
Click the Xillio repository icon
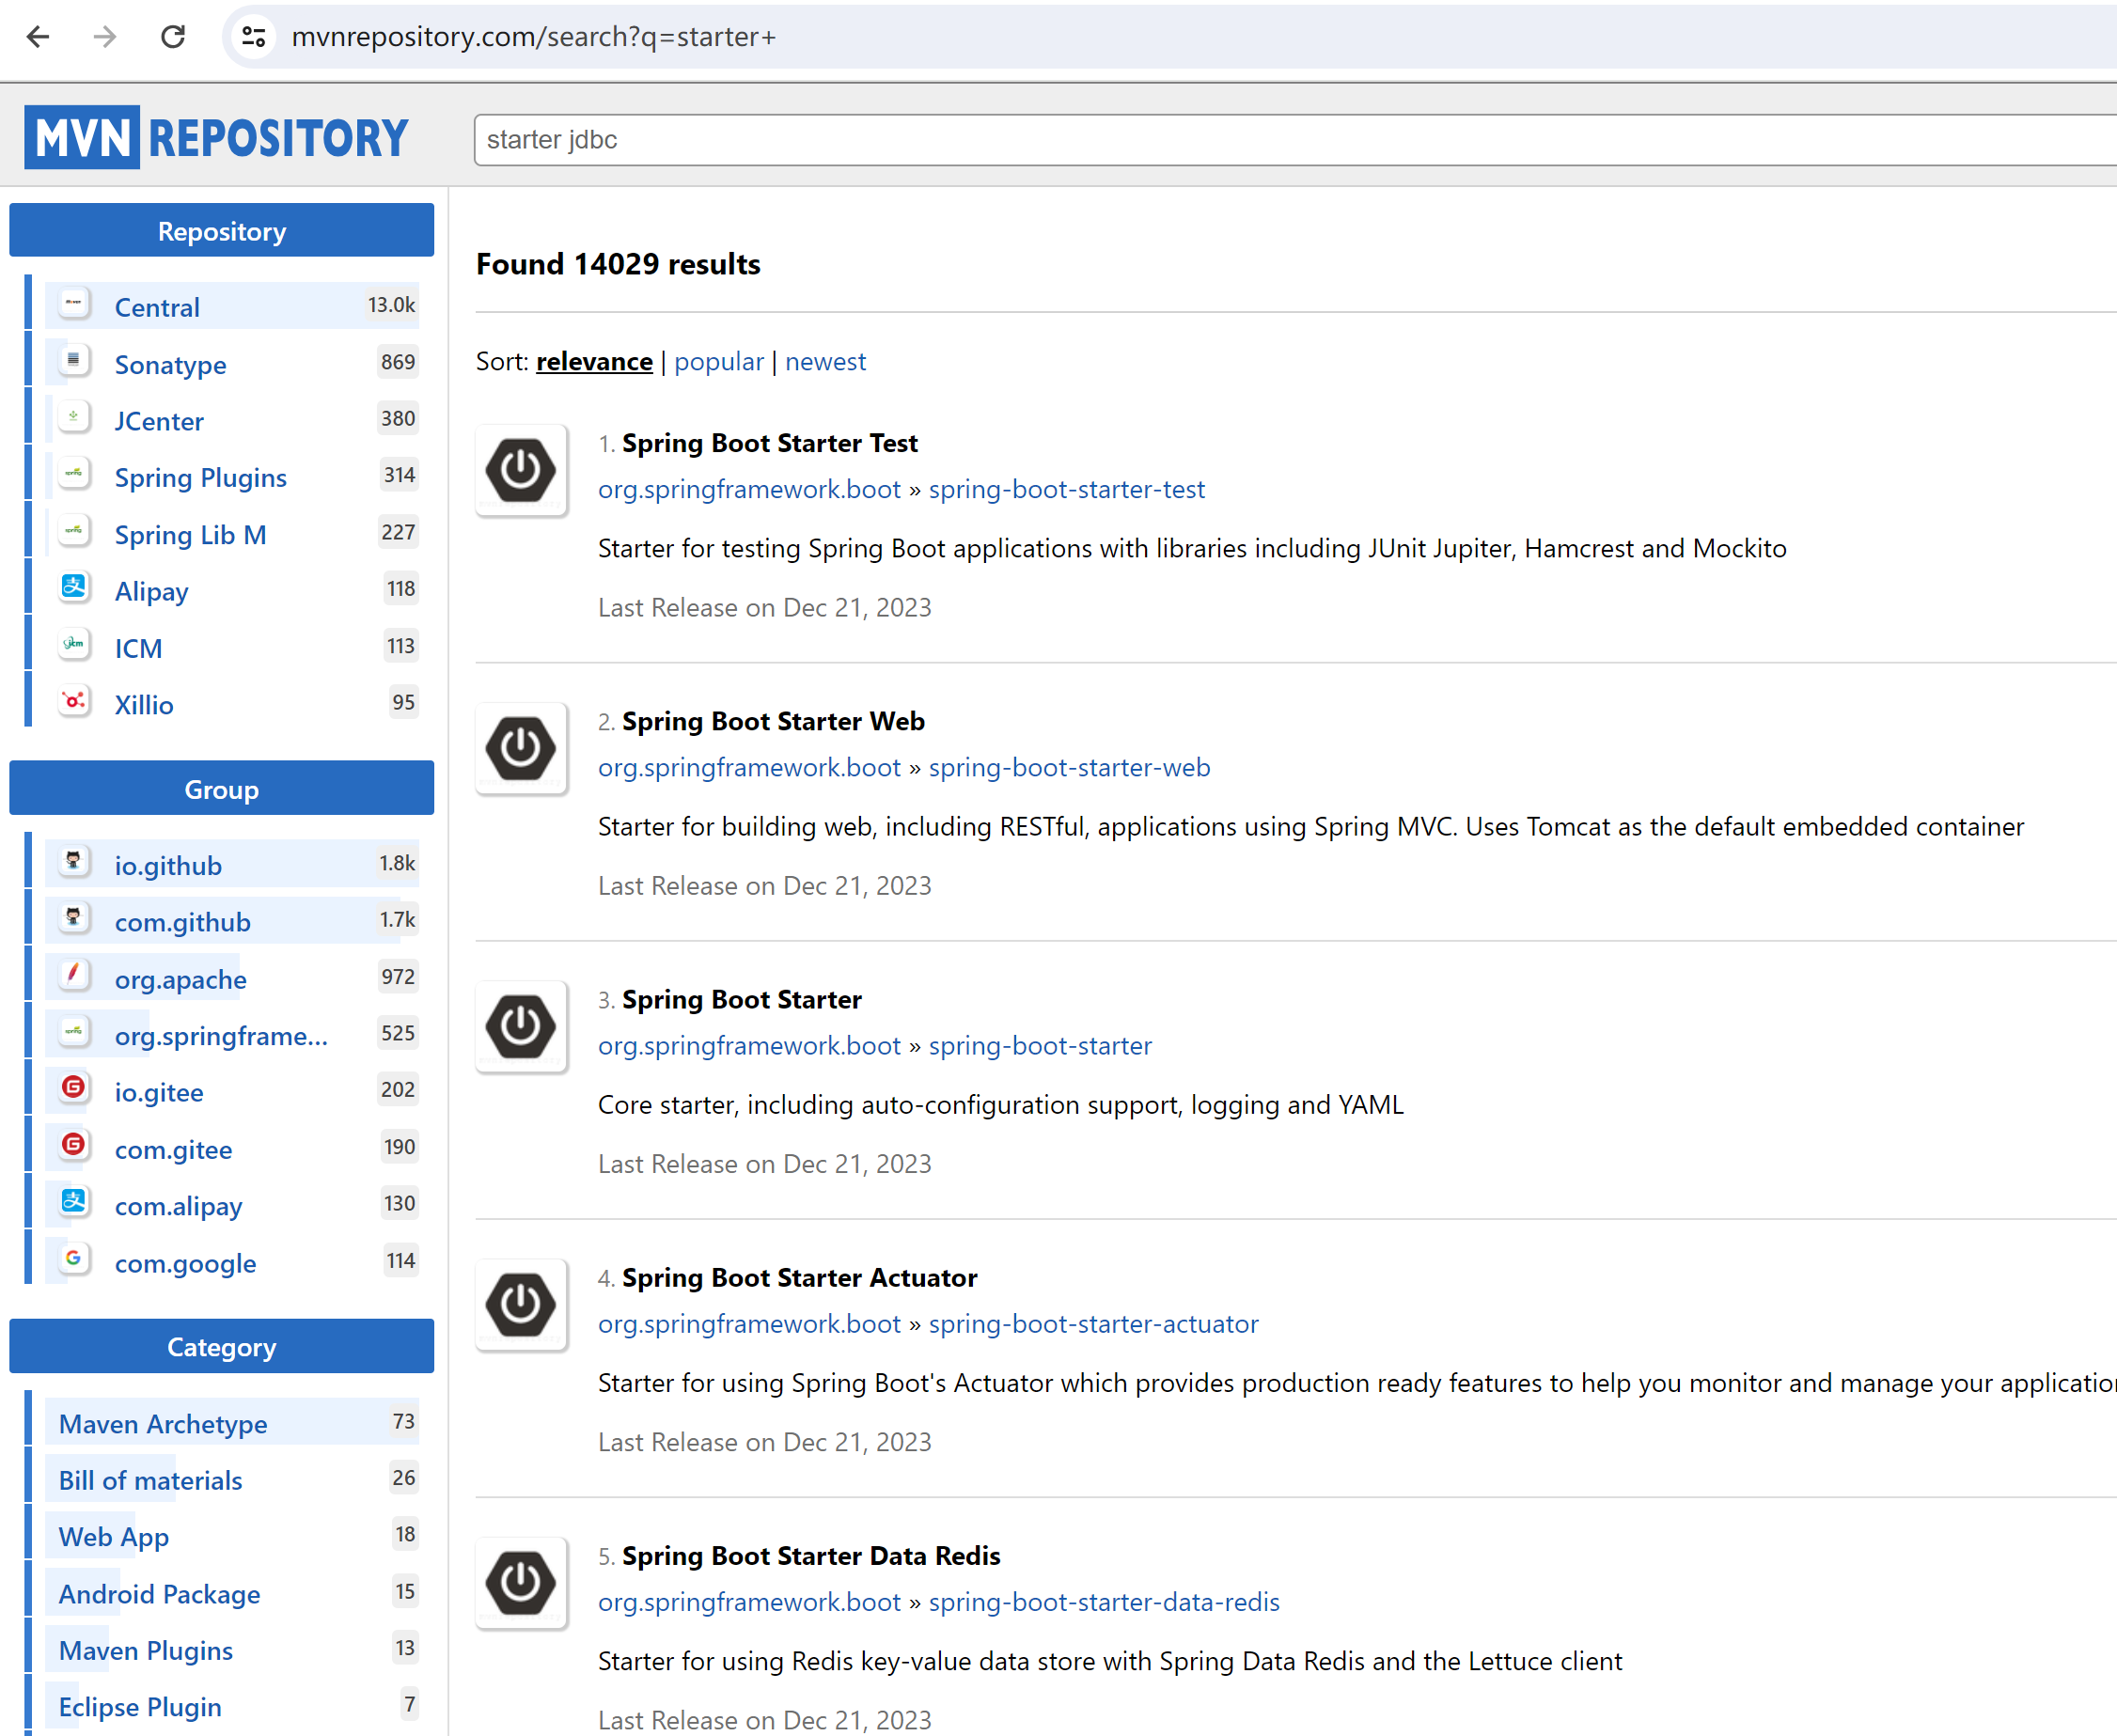tap(74, 701)
